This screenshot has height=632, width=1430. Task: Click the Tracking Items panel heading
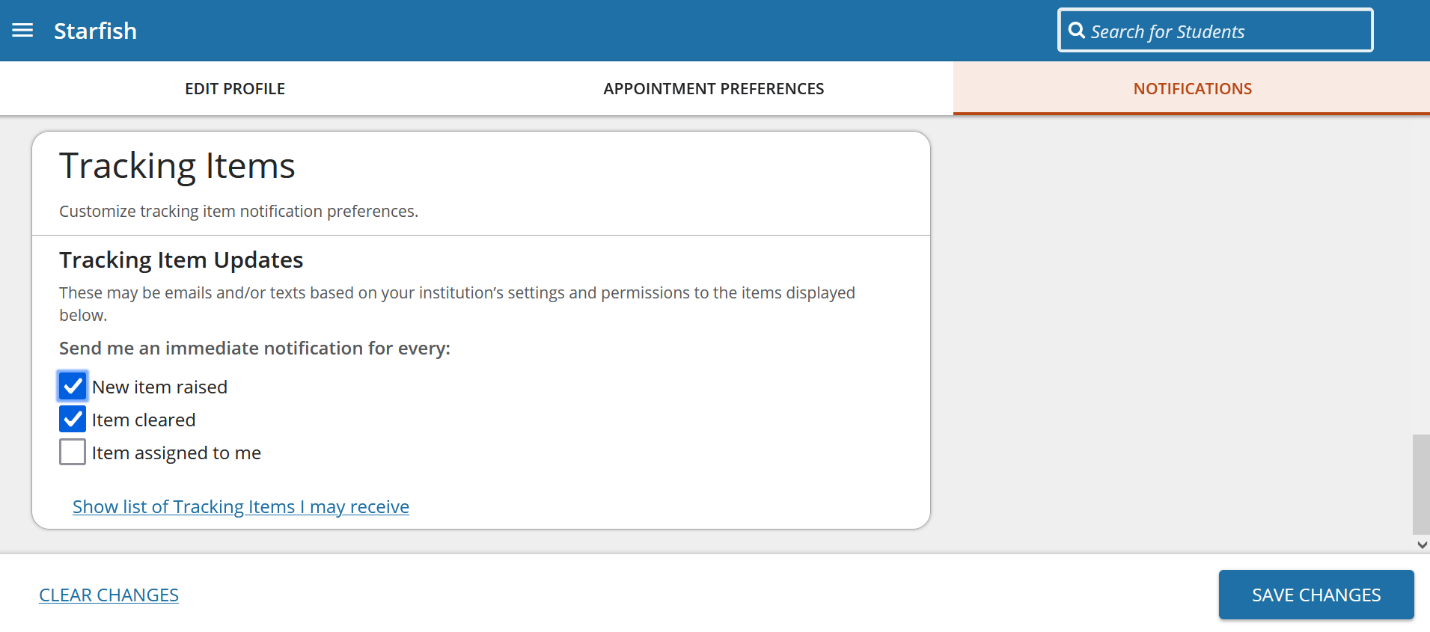[177, 166]
